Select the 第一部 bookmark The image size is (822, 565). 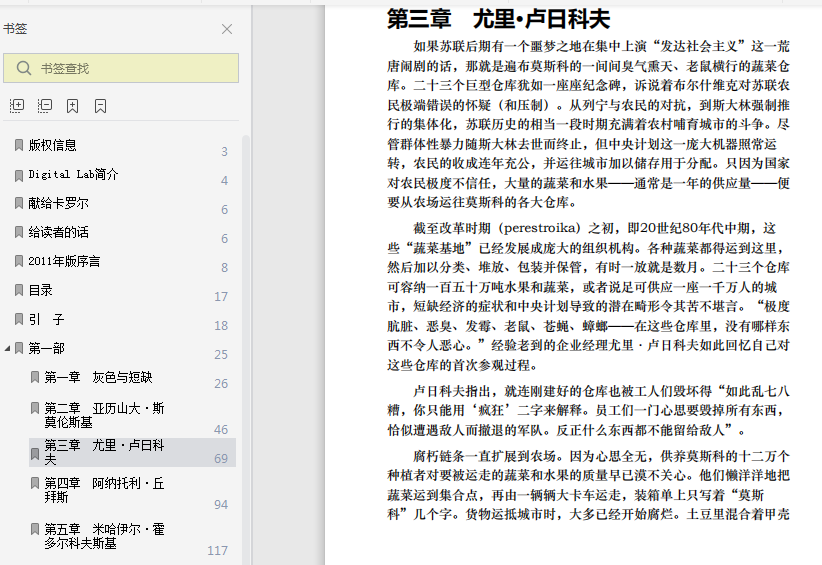47,349
